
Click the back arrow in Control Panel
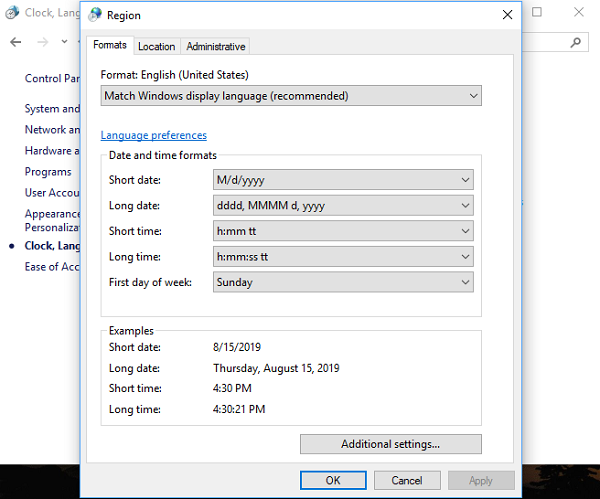point(16,42)
